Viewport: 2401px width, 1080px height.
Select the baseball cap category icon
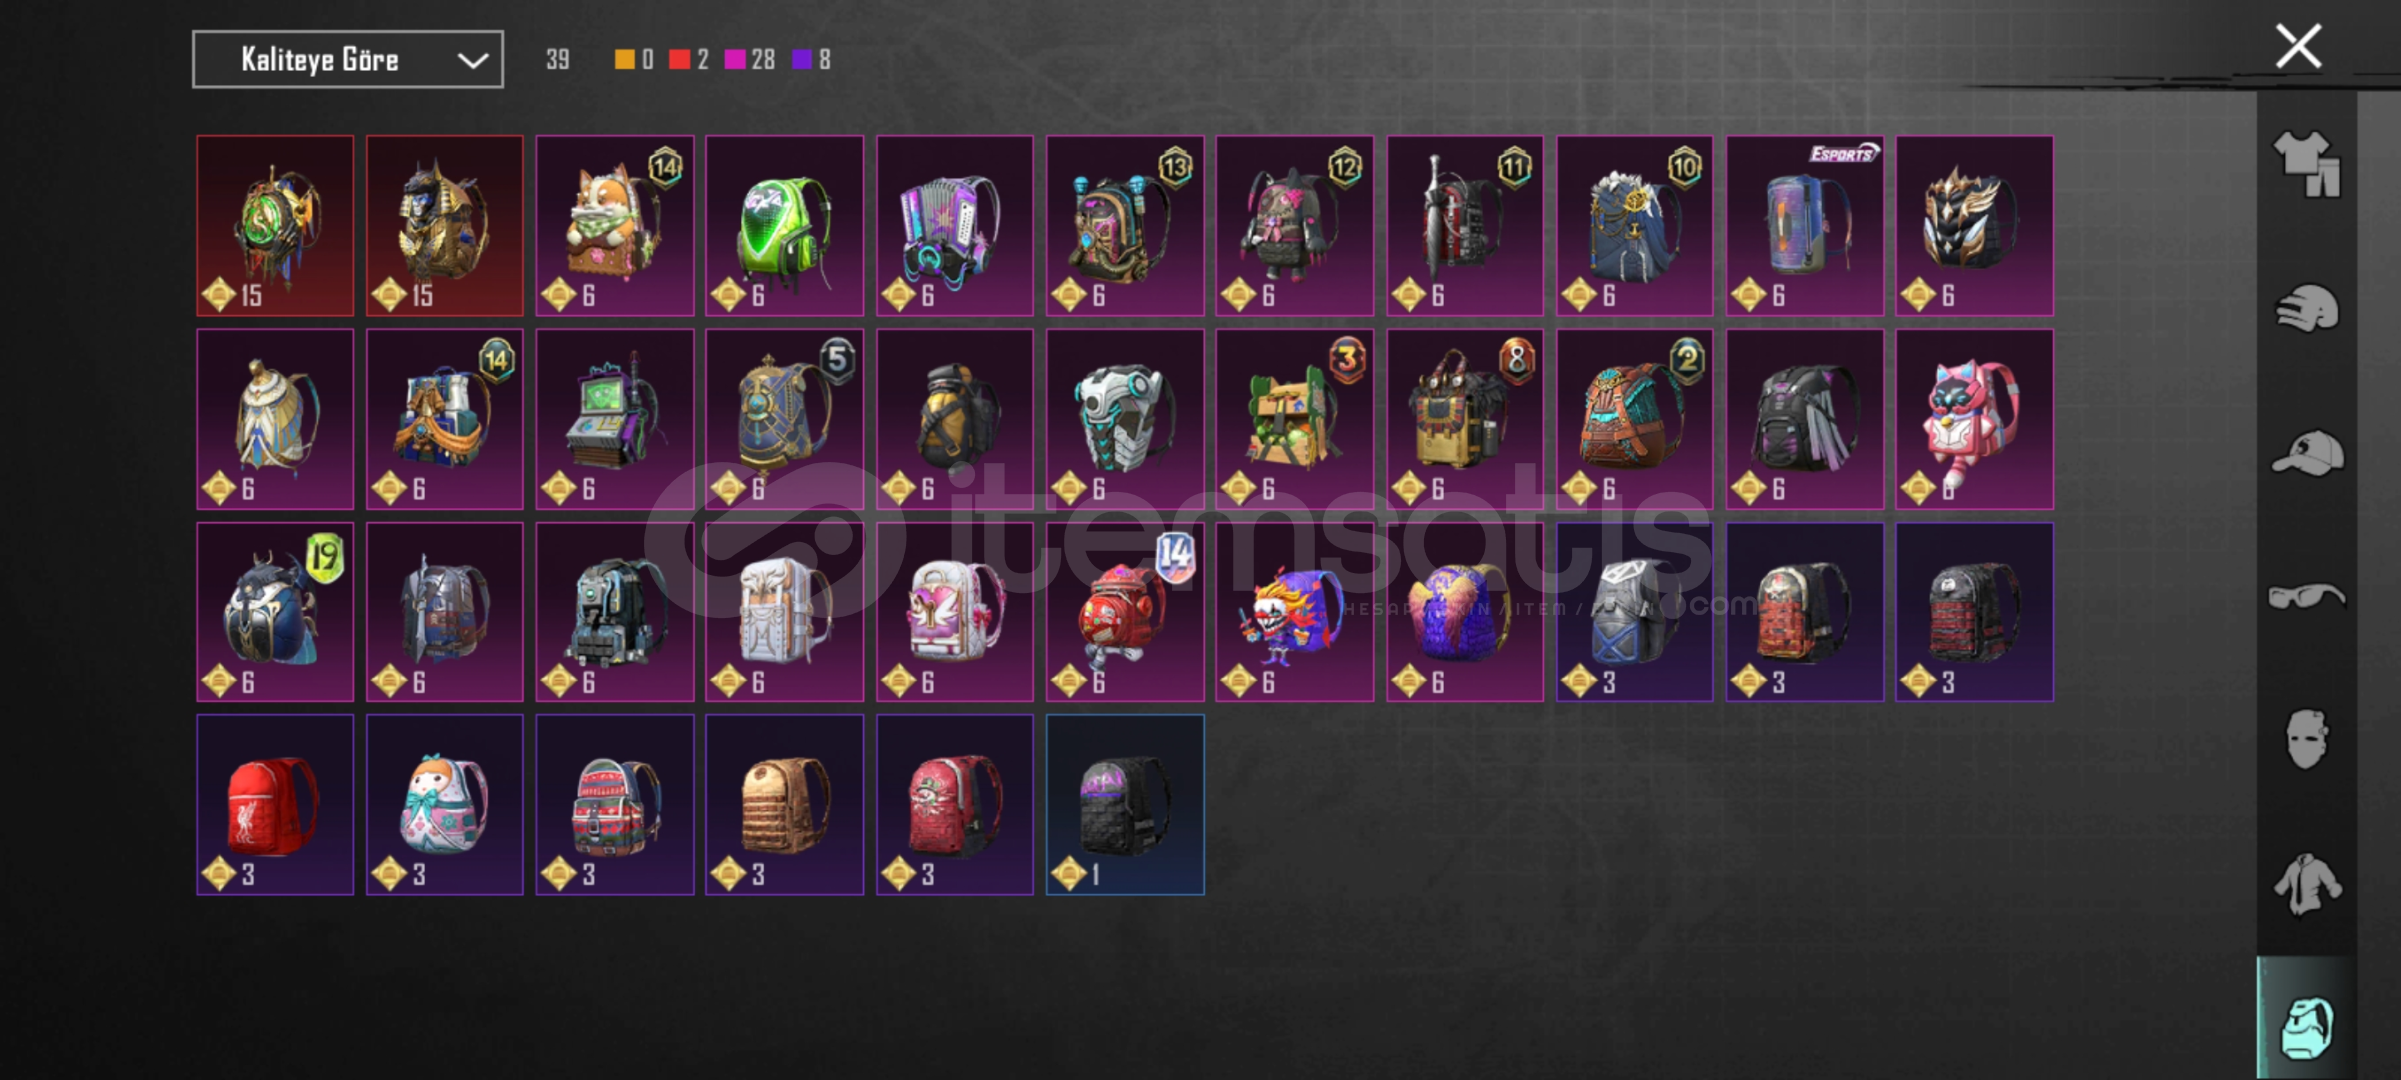click(2307, 452)
